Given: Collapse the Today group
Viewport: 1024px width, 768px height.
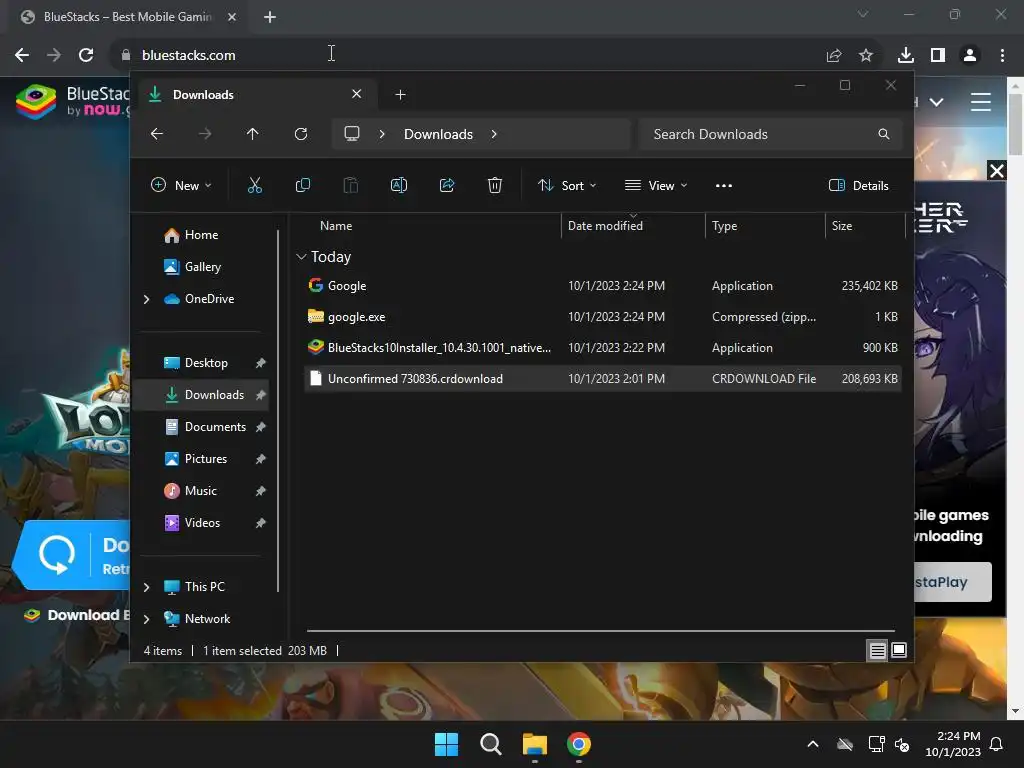Looking at the screenshot, I should click(301, 257).
